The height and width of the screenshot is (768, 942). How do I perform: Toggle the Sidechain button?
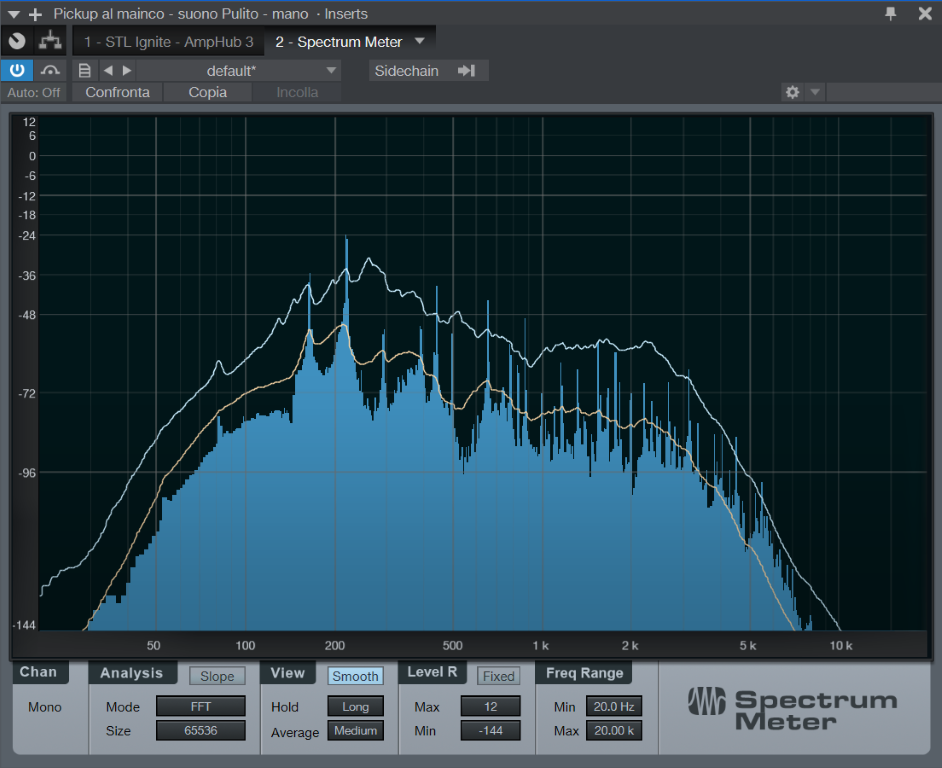(428, 70)
